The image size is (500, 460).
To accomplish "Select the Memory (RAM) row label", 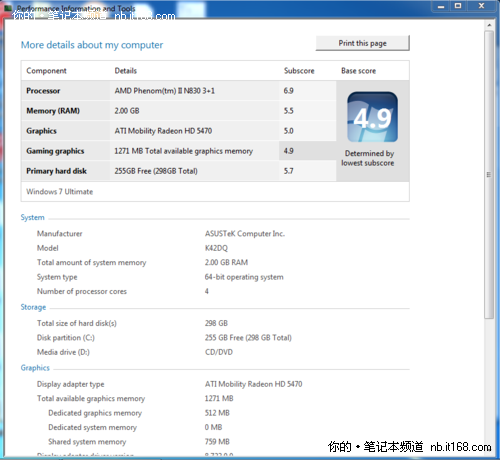I will tap(53, 111).
